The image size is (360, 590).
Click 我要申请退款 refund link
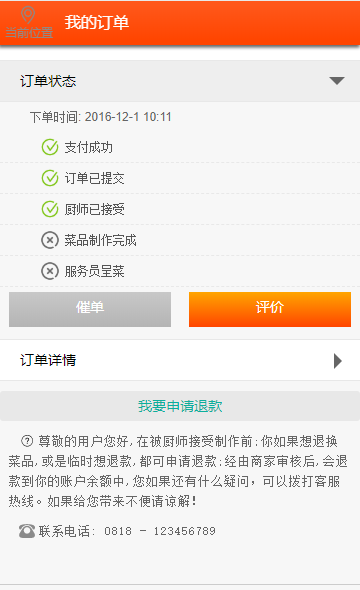(180, 406)
